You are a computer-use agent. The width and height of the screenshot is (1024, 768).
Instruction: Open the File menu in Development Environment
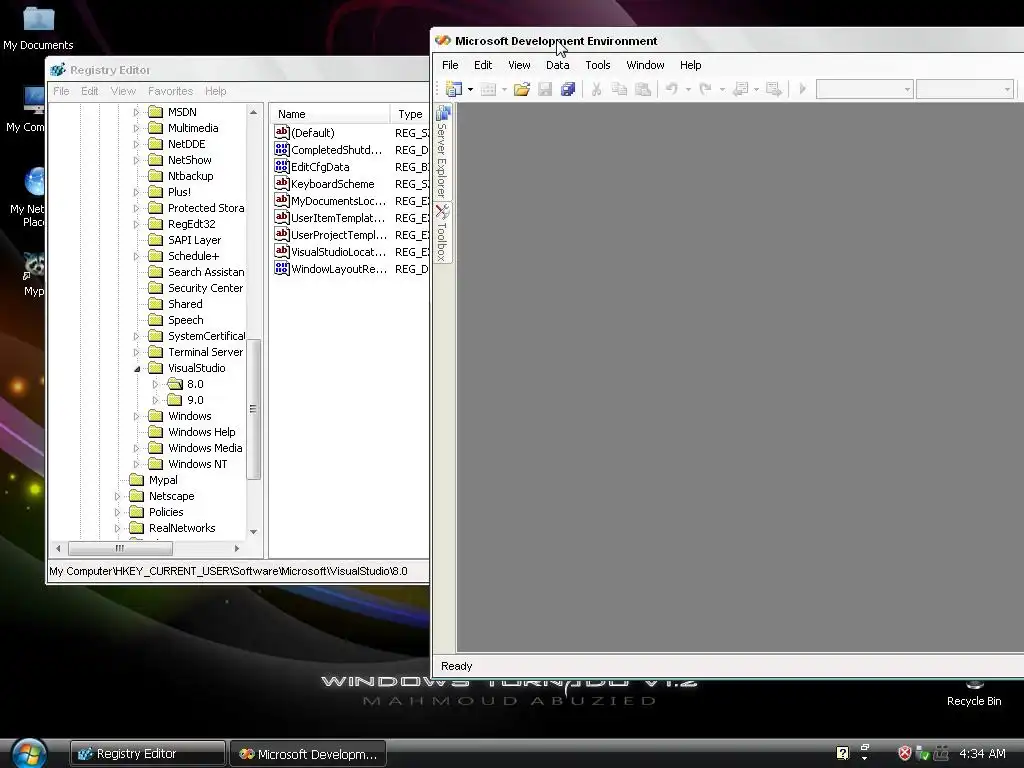click(x=450, y=65)
